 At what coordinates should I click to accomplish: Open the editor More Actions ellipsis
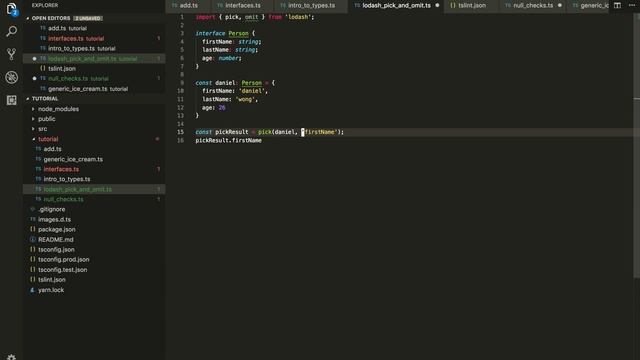click(x=632, y=5)
